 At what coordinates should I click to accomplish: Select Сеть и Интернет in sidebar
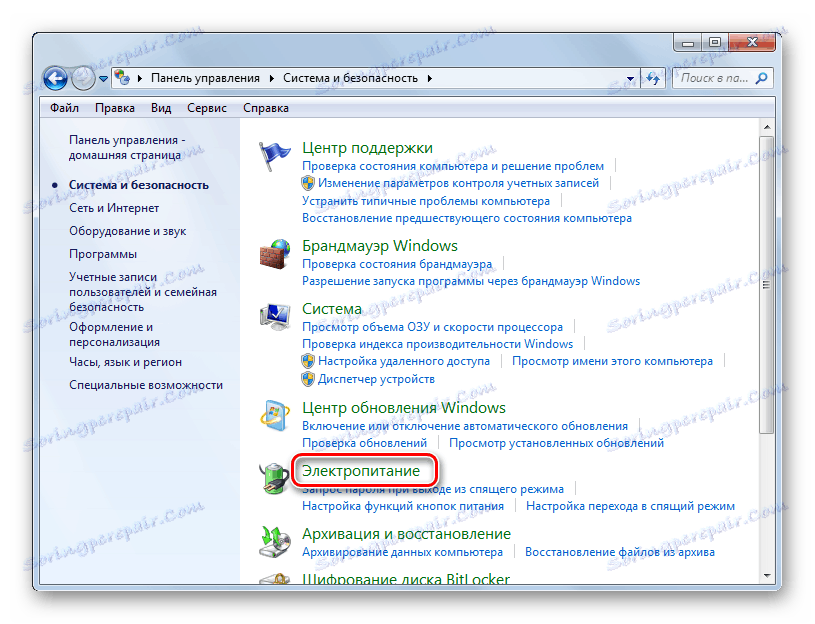[114, 208]
